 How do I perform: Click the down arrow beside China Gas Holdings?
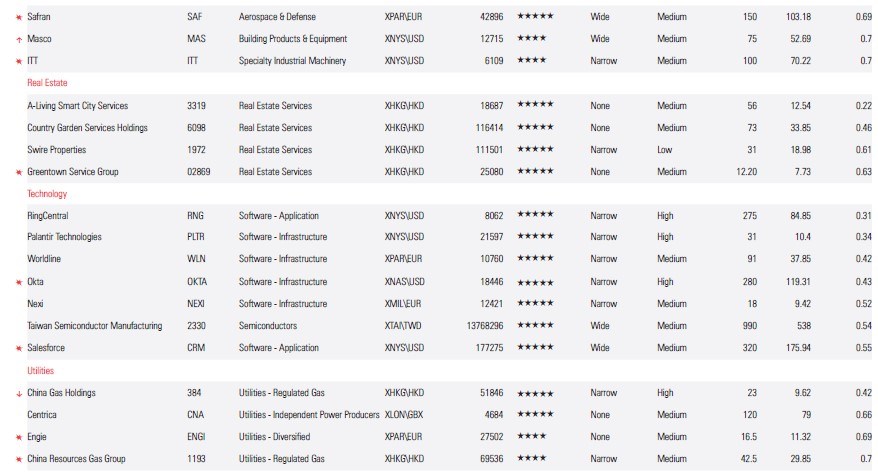click(19, 393)
